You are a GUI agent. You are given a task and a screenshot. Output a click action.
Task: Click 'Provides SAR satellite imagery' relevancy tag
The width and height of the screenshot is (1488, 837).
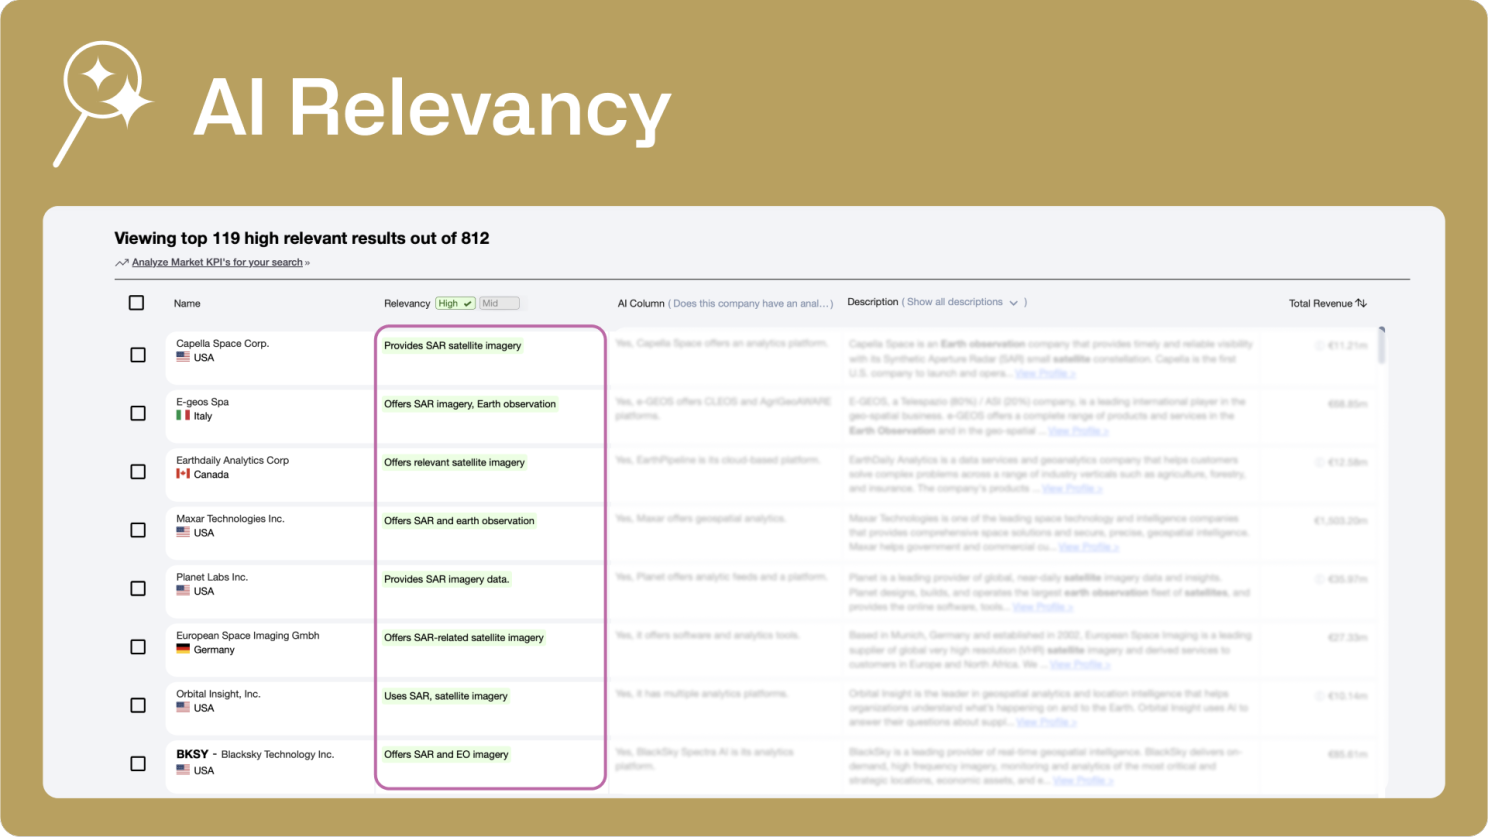point(453,346)
